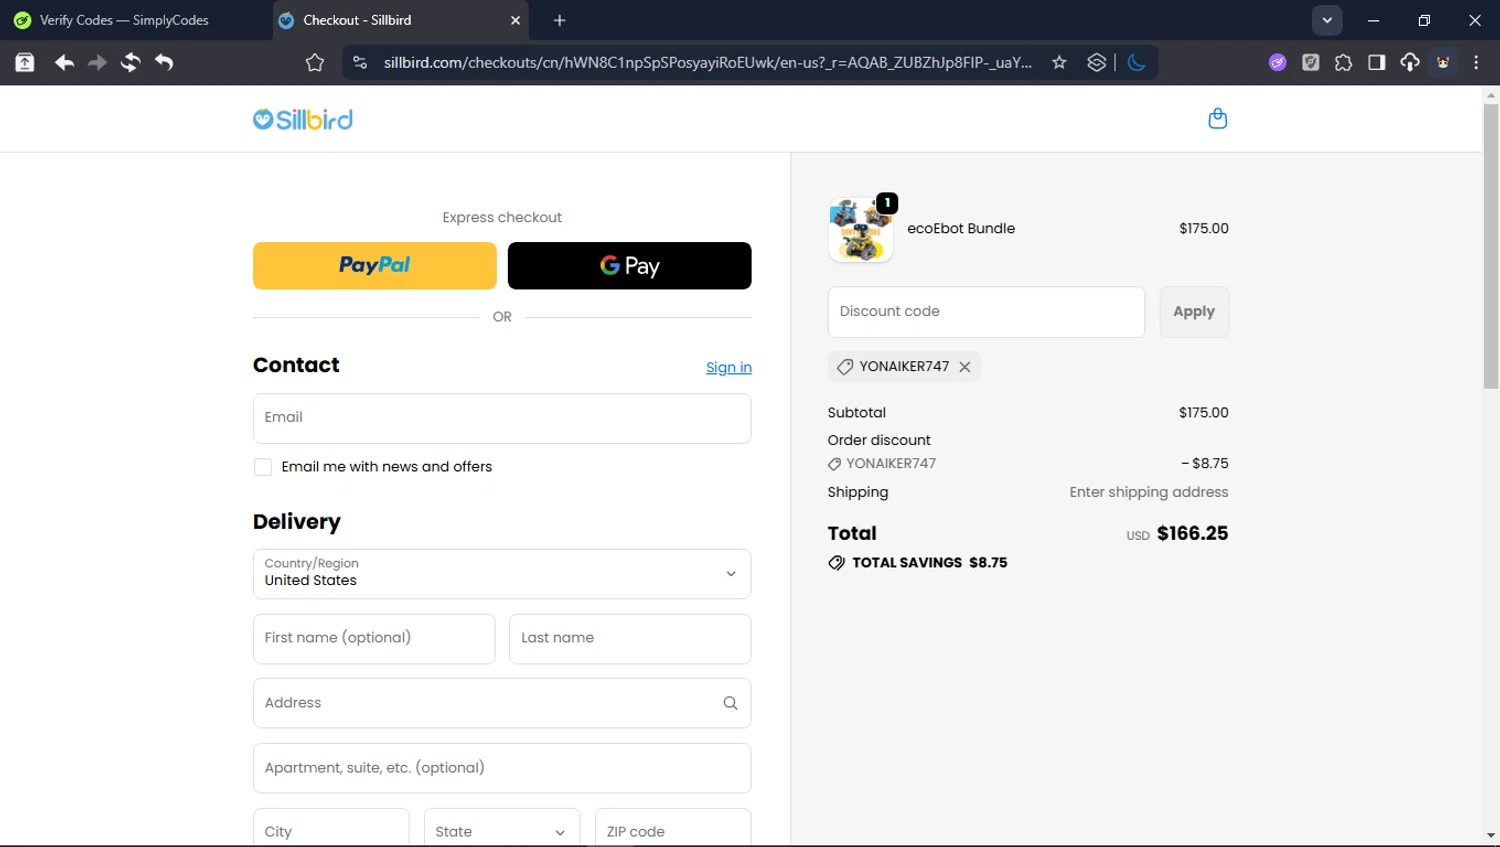Click the star icon left of address bar

(x=315, y=62)
